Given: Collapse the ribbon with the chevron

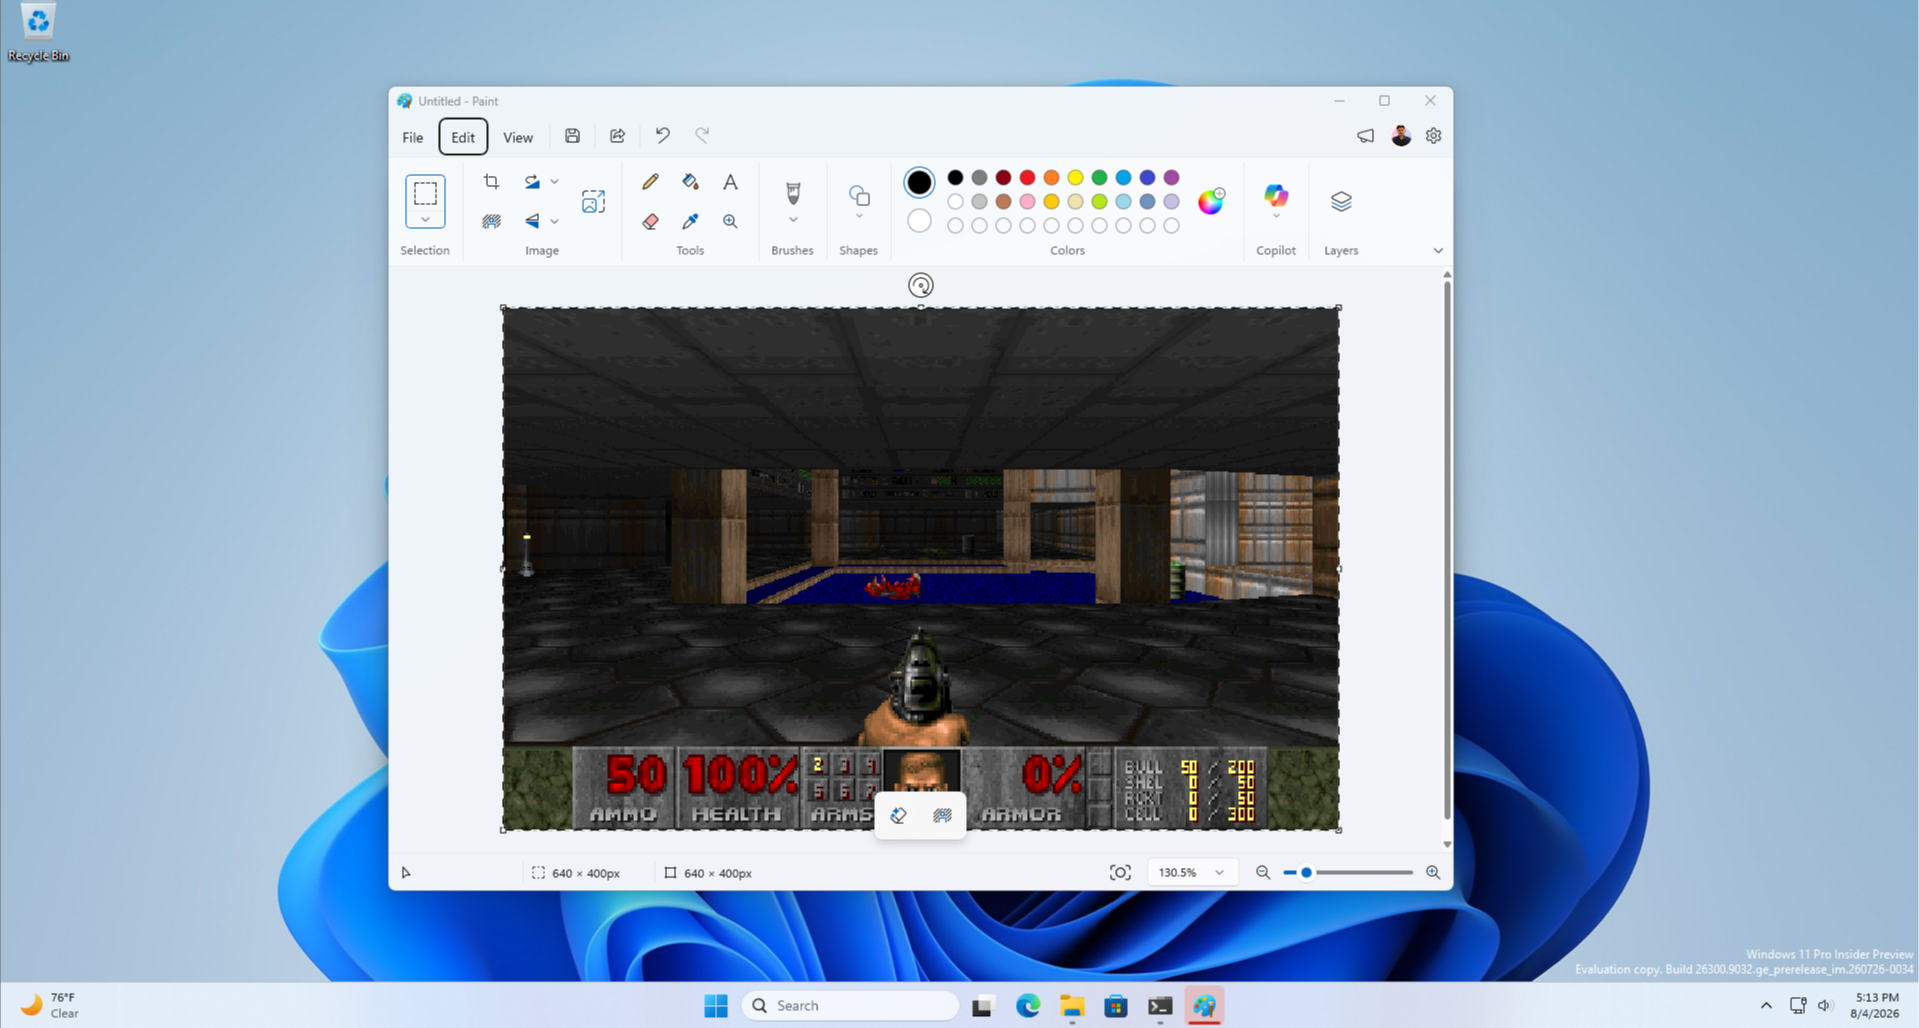Looking at the screenshot, I should click(x=1438, y=251).
